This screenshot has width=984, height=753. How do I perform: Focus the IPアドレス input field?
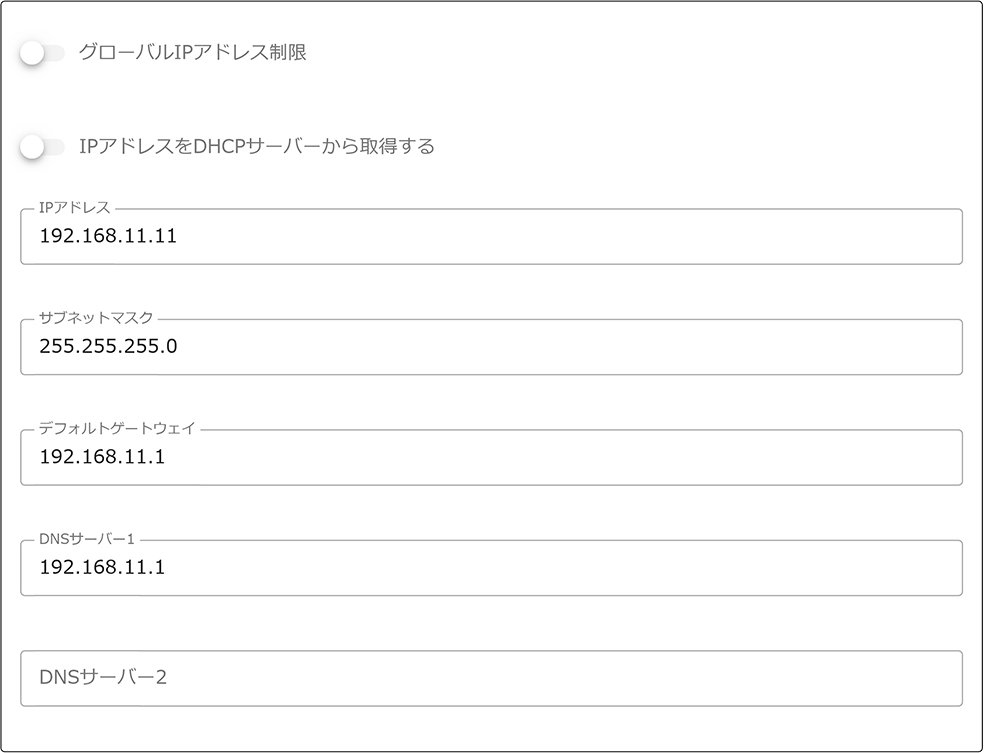560,237
